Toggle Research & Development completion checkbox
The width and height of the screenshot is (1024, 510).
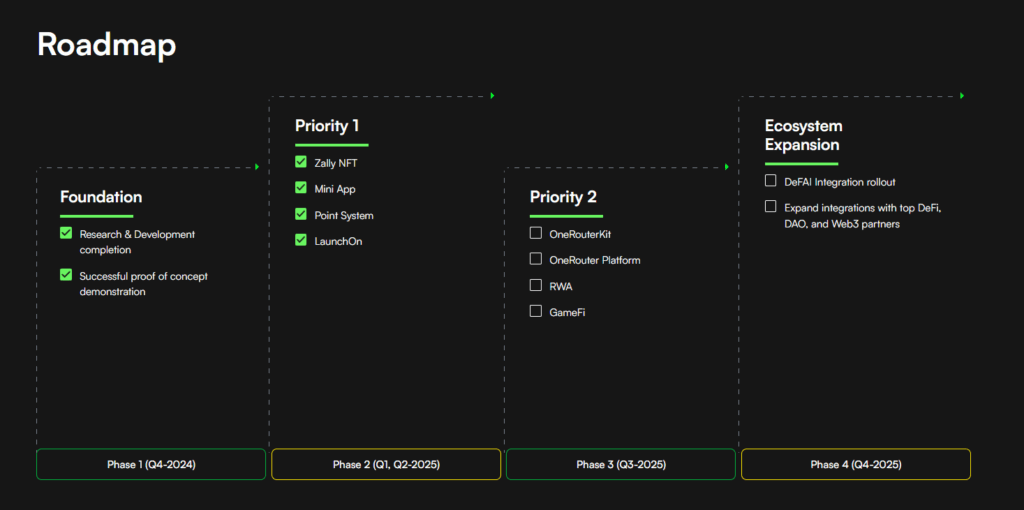pos(66,233)
